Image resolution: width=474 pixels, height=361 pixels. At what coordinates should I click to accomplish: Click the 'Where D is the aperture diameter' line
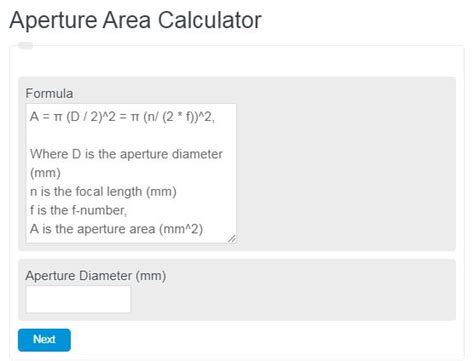(126, 154)
